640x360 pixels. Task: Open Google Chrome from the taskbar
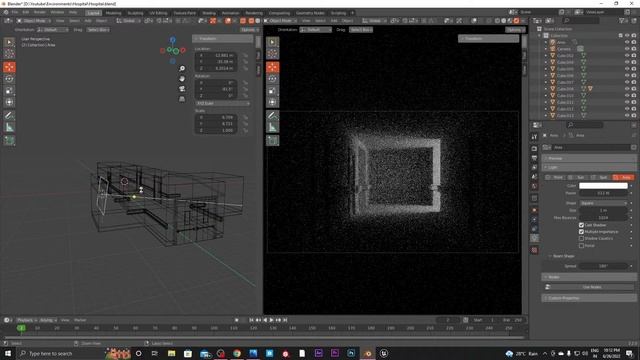[237, 353]
